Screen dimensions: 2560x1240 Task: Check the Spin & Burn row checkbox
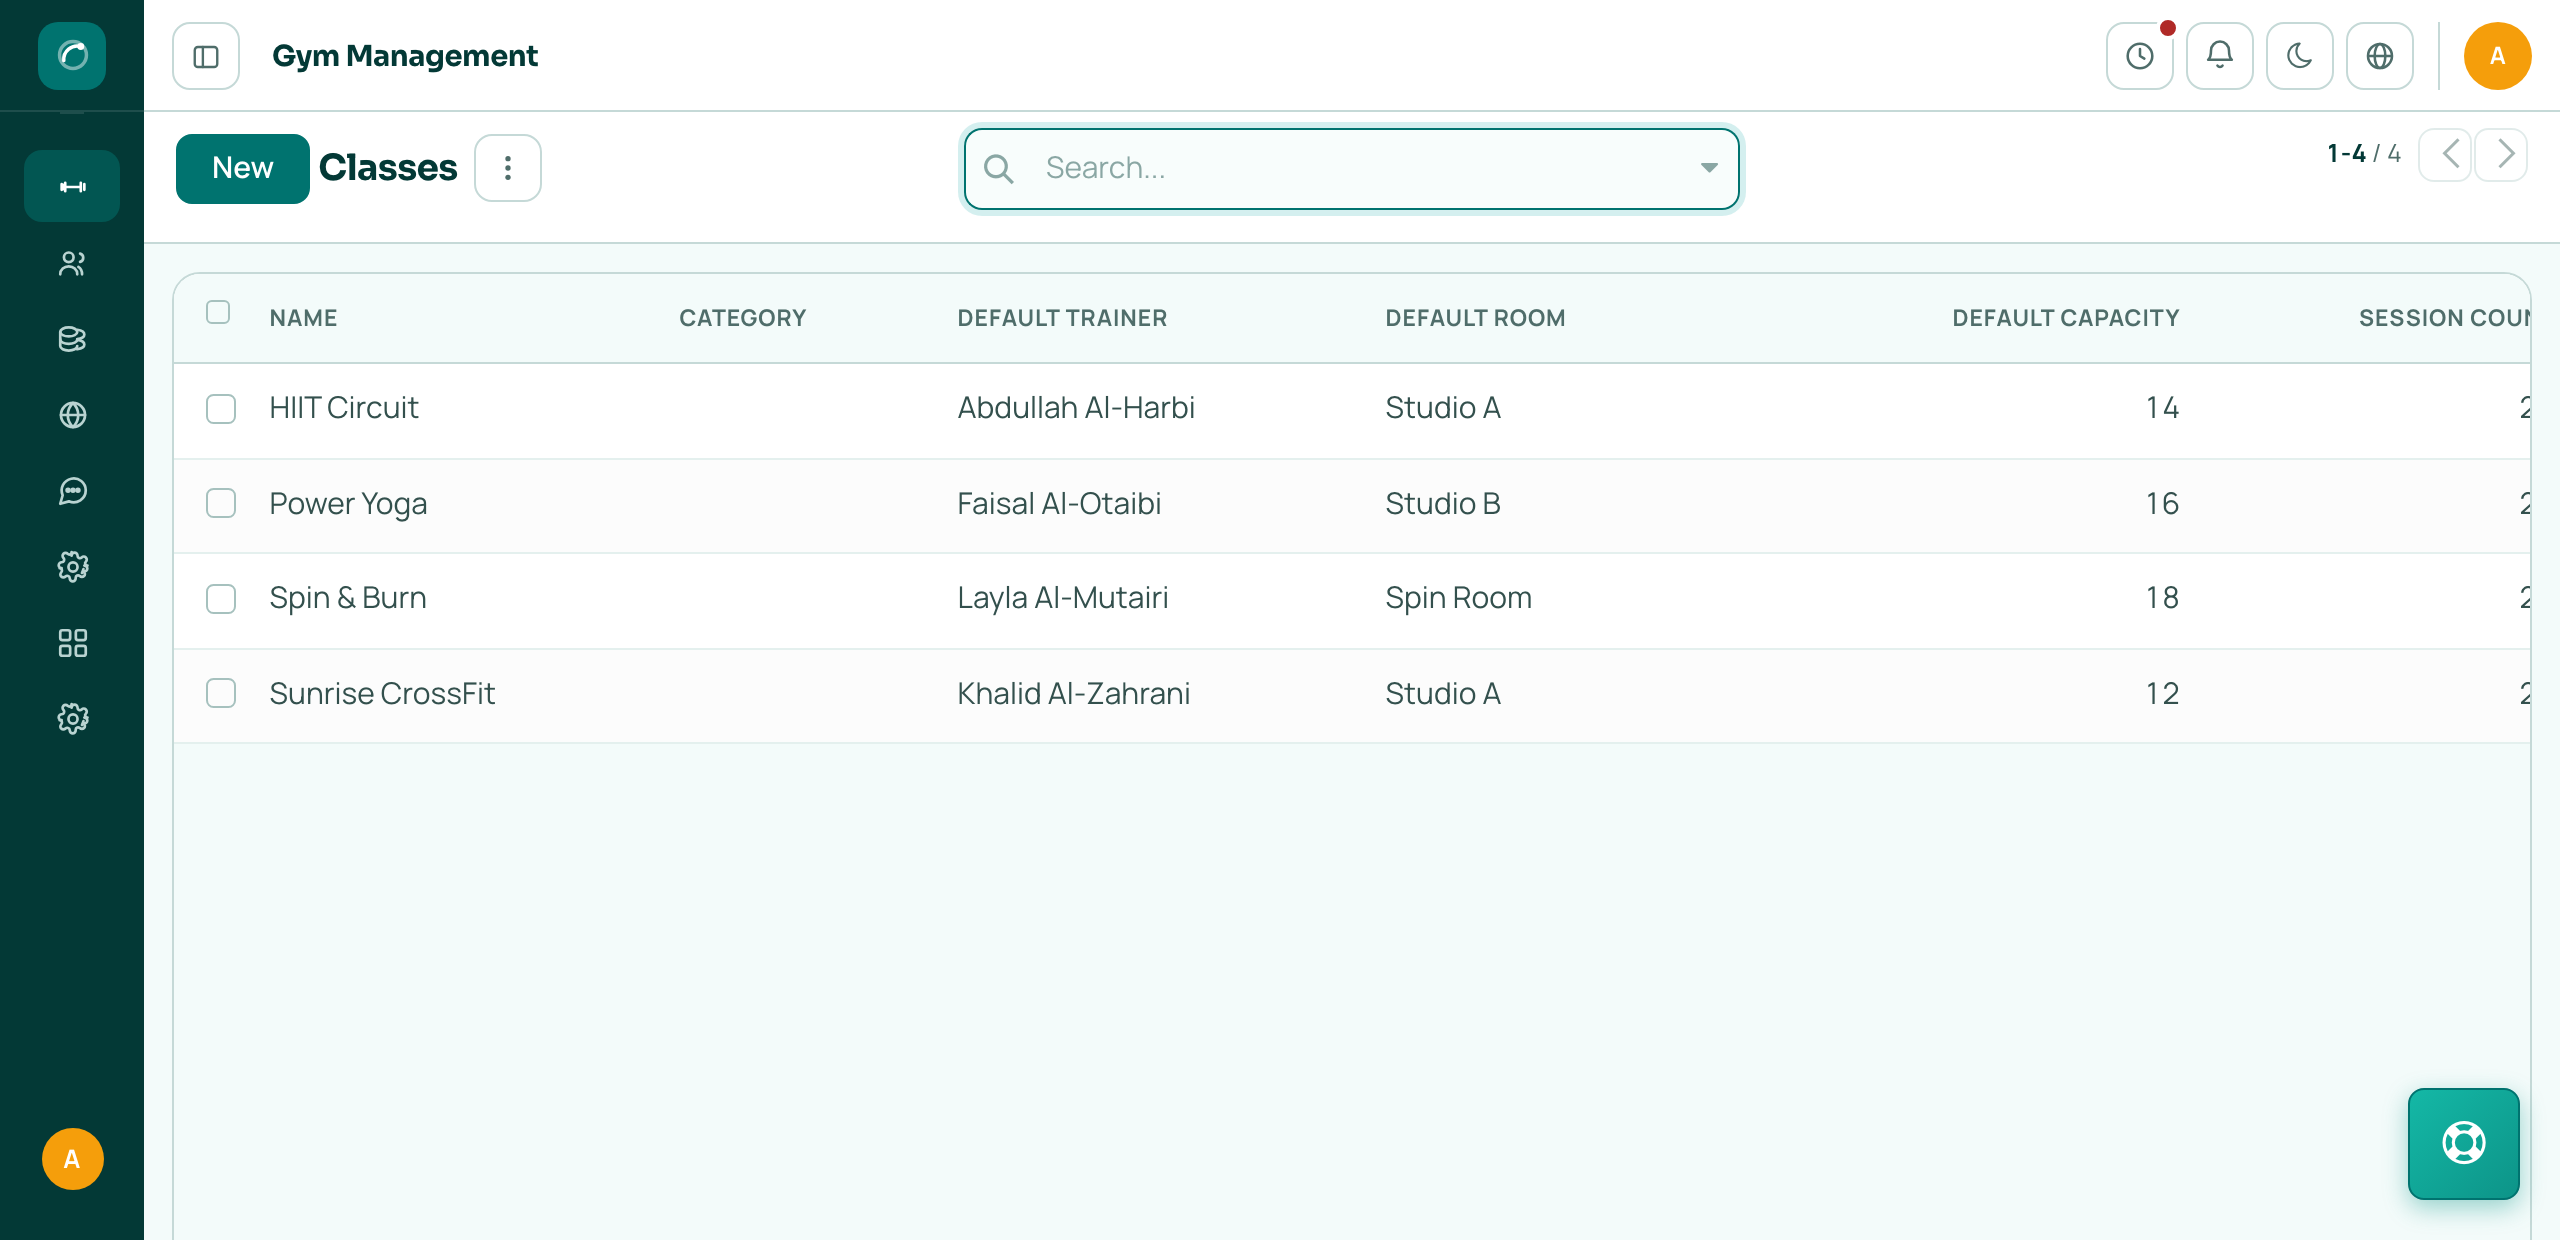click(x=221, y=599)
